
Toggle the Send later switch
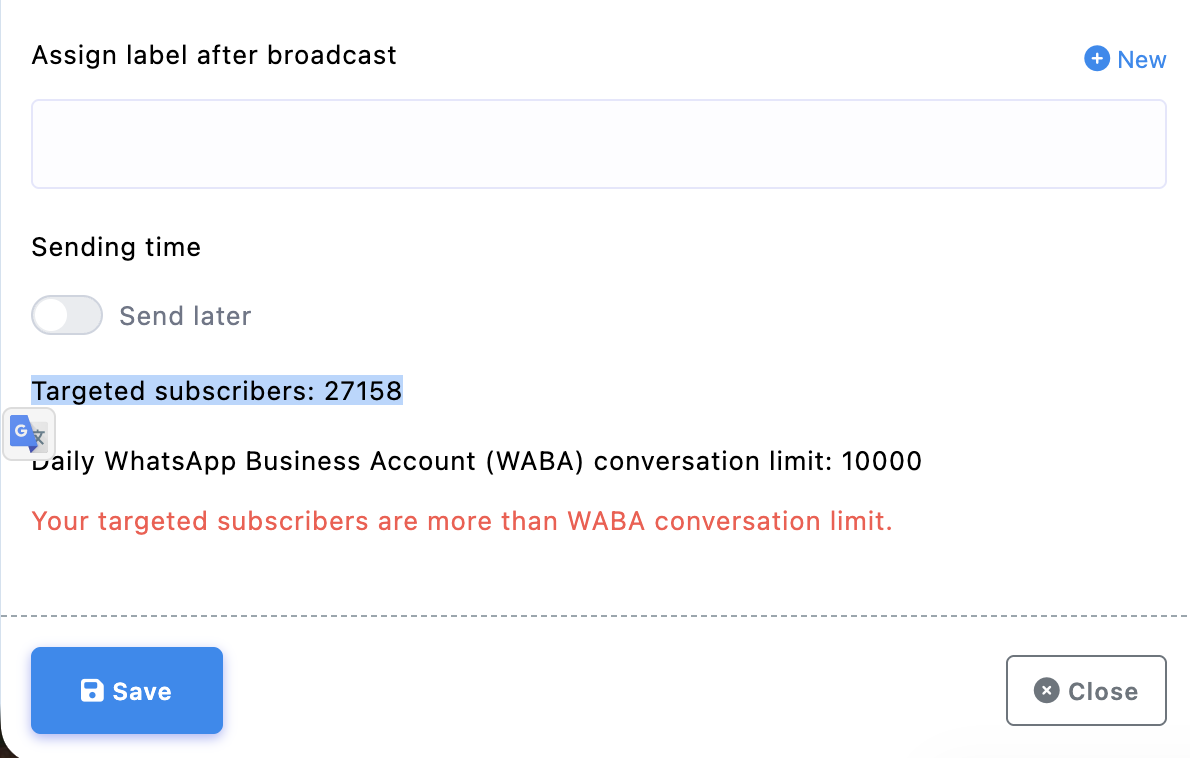67,316
